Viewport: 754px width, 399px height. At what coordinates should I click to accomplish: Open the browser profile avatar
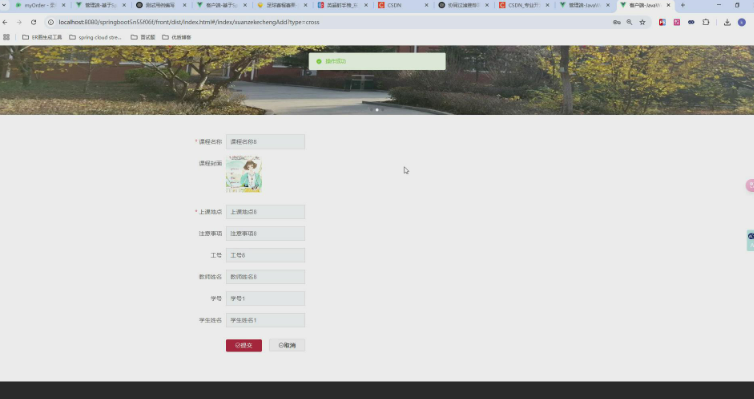tap(741, 22)
